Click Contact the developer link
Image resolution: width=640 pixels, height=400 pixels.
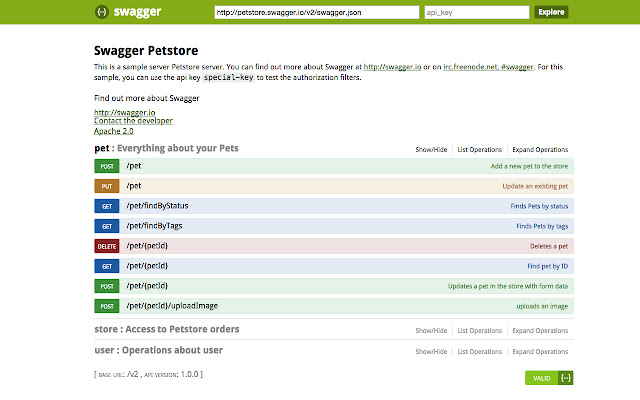(x=133, y=120)
